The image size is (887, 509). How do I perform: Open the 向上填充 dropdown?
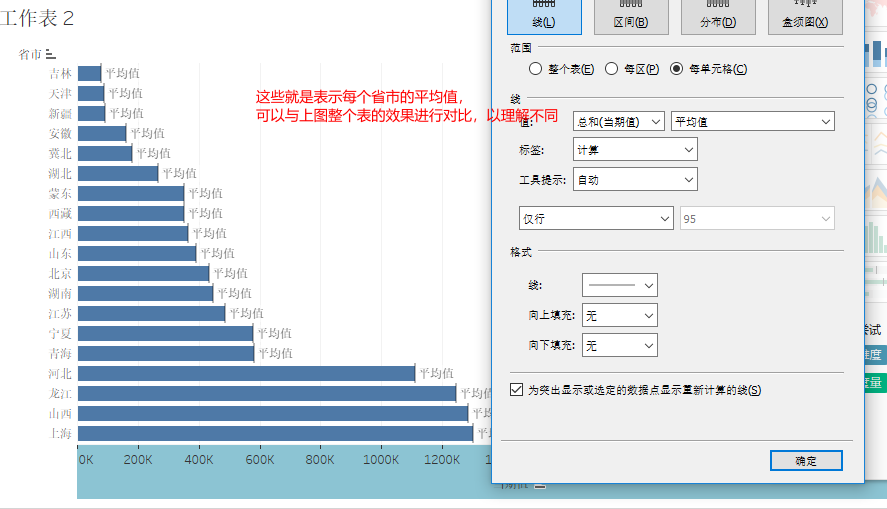(619, 316)
